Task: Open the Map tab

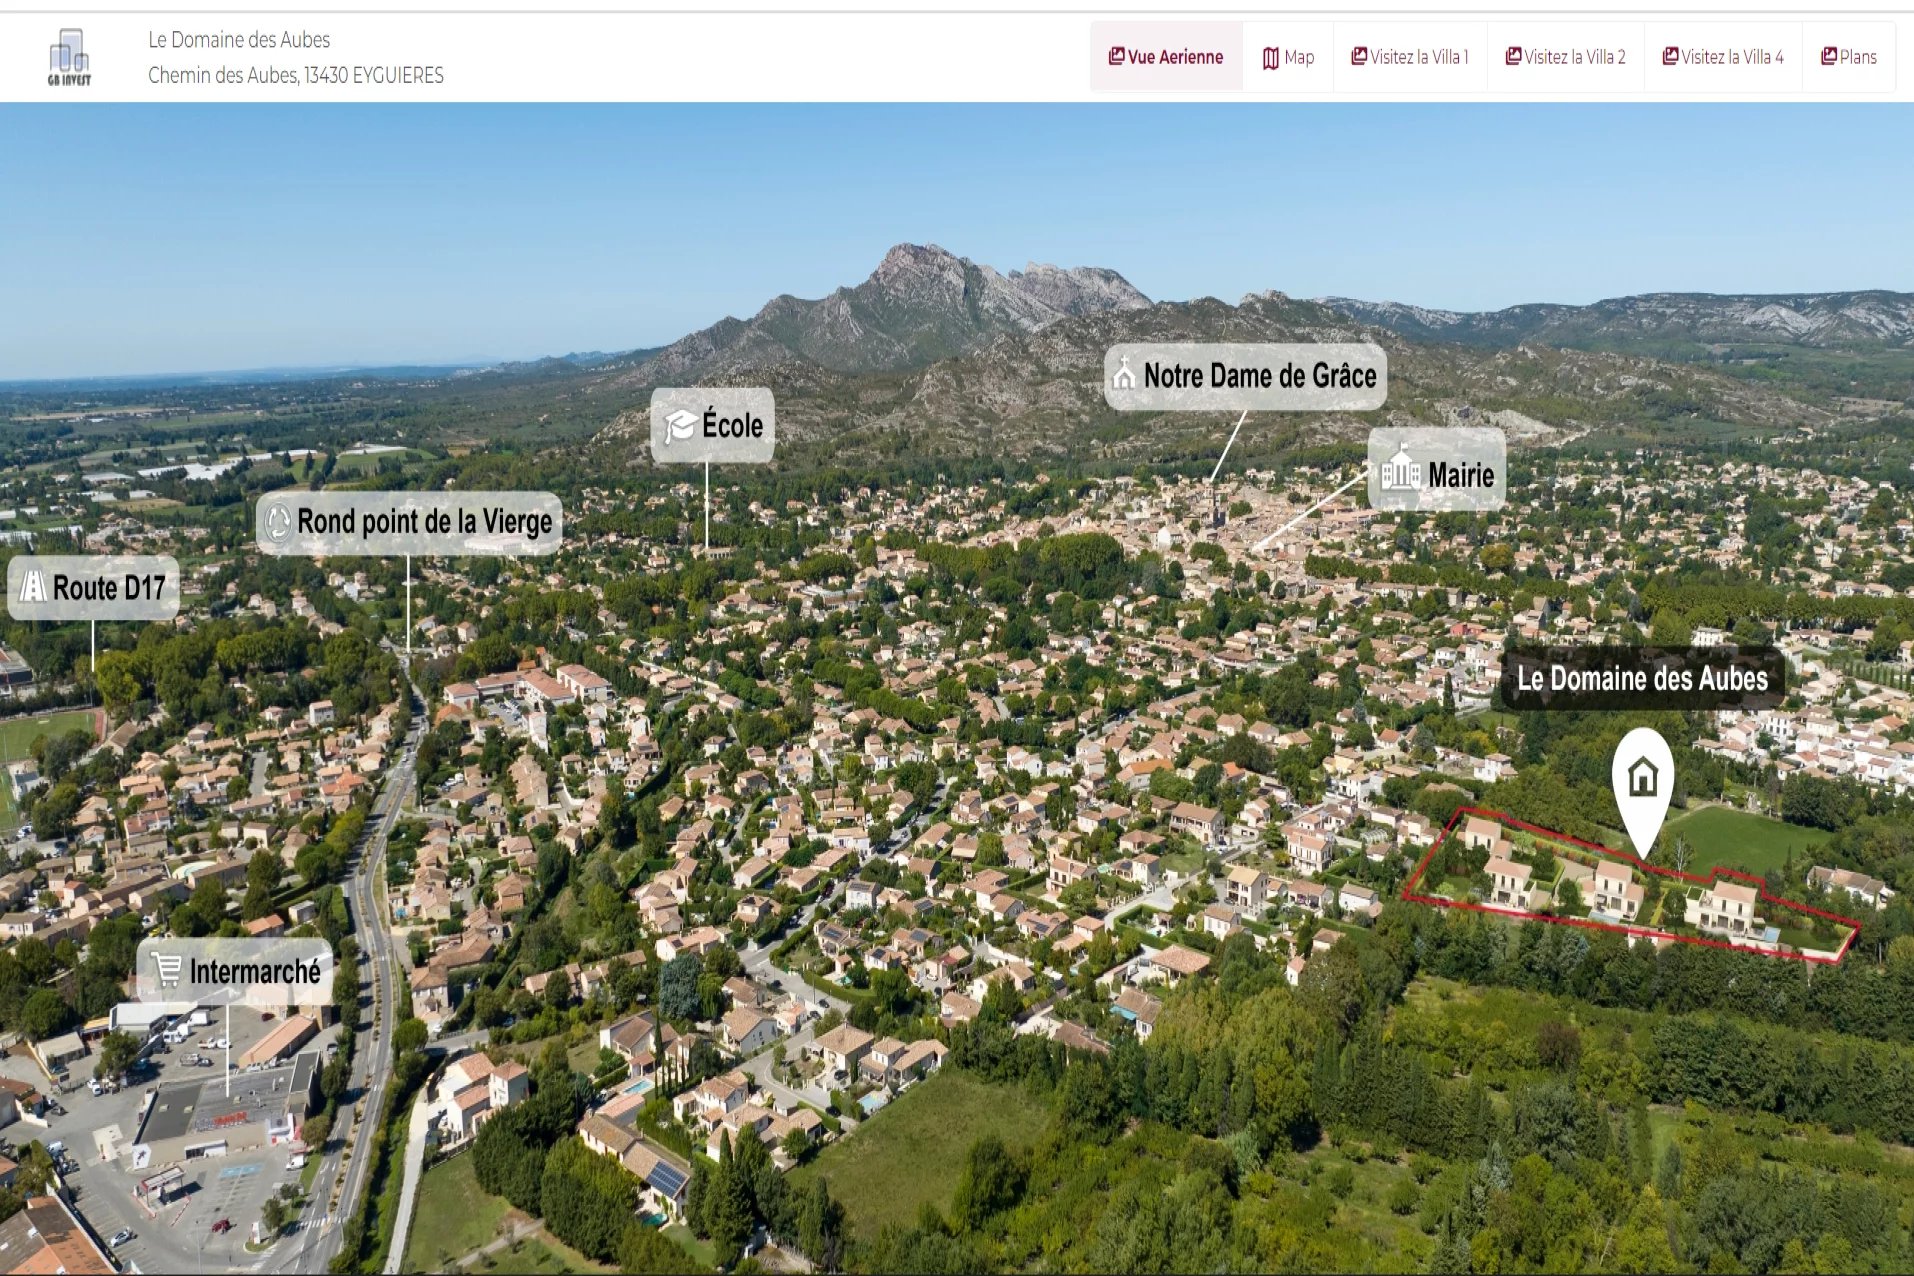Action: tap(1288, 57)
